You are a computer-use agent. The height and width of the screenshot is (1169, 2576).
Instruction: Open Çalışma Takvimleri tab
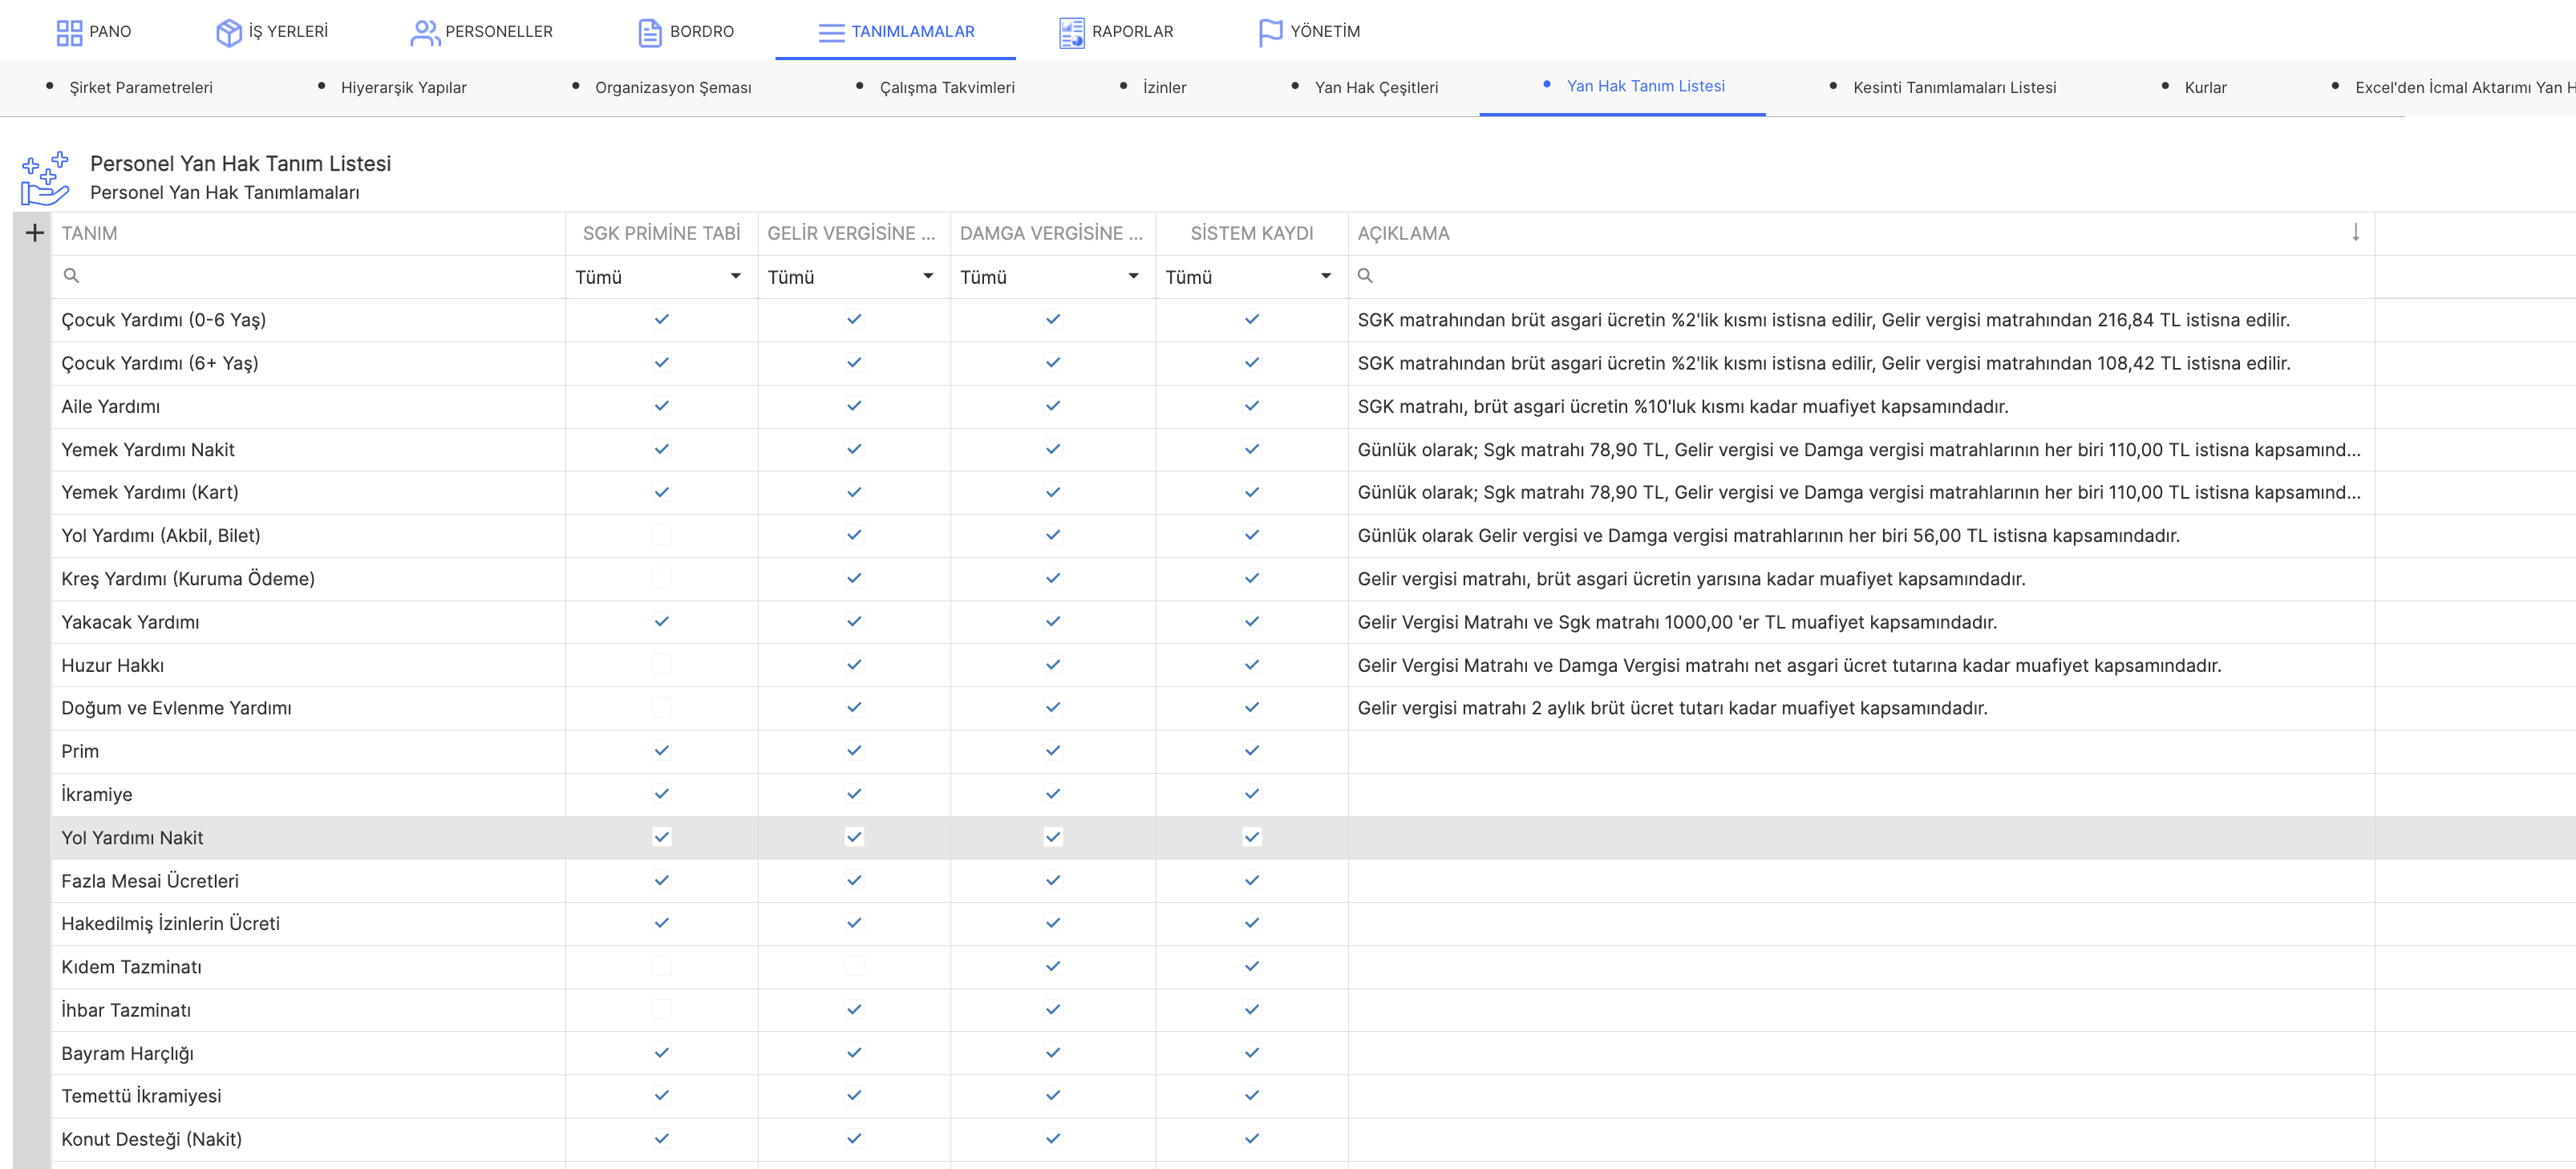click(947, 87)
